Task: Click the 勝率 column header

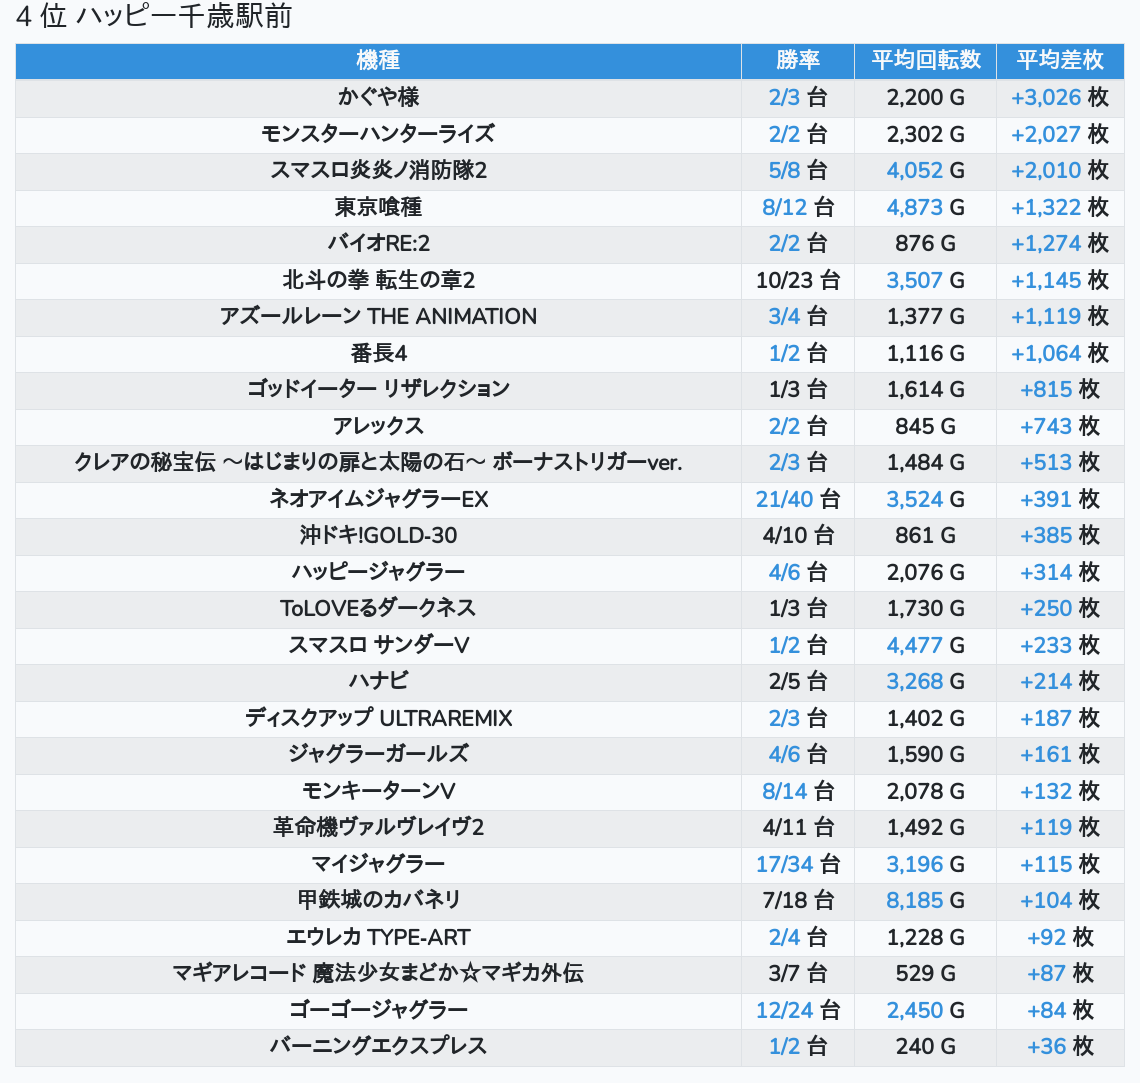Action: coord(797,60)
